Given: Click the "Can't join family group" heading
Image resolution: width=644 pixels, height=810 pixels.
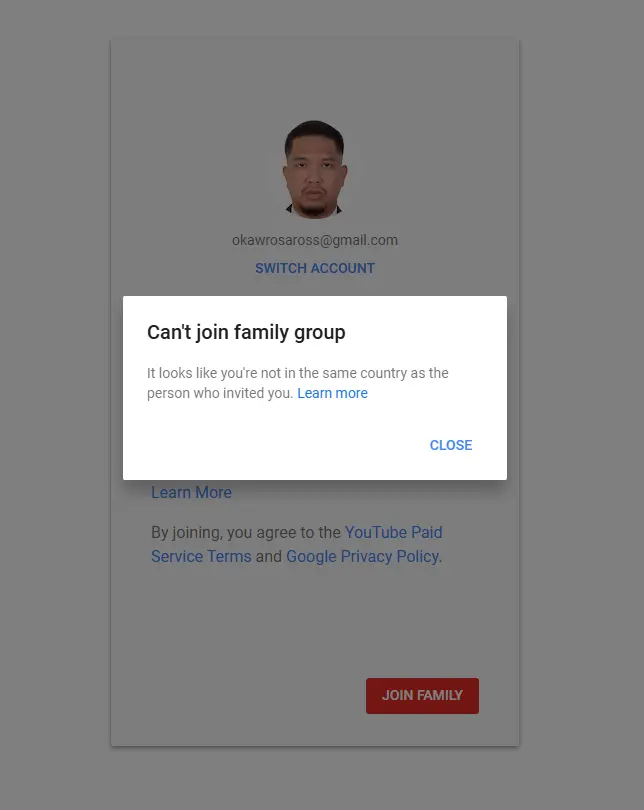Looking at the screenshot, I should click(246, 332).
